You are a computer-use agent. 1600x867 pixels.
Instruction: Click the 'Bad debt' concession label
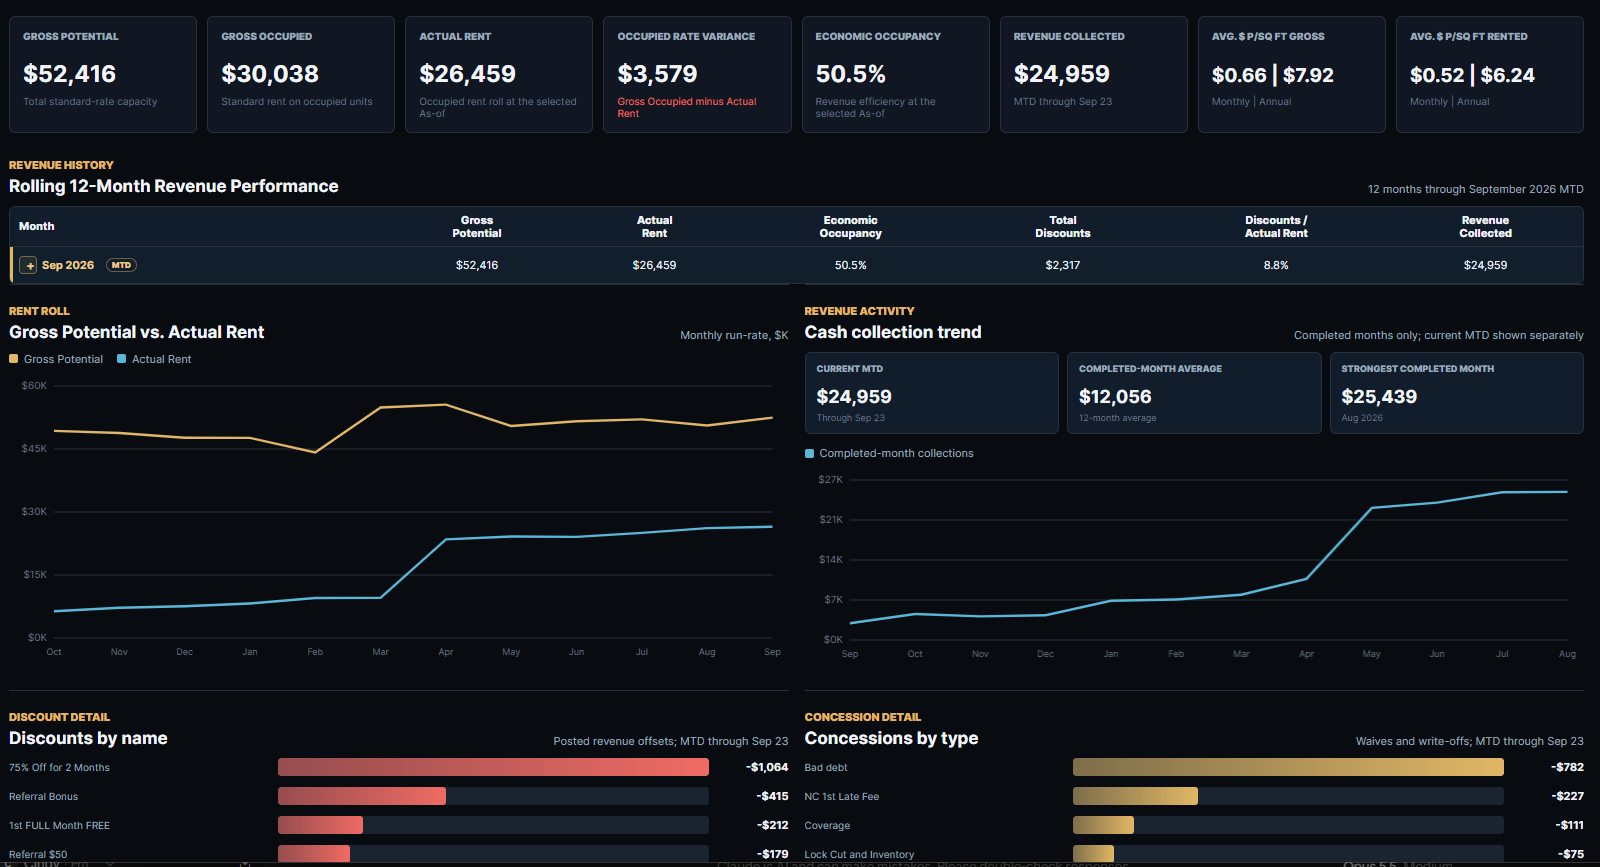[x=826, y=768]
